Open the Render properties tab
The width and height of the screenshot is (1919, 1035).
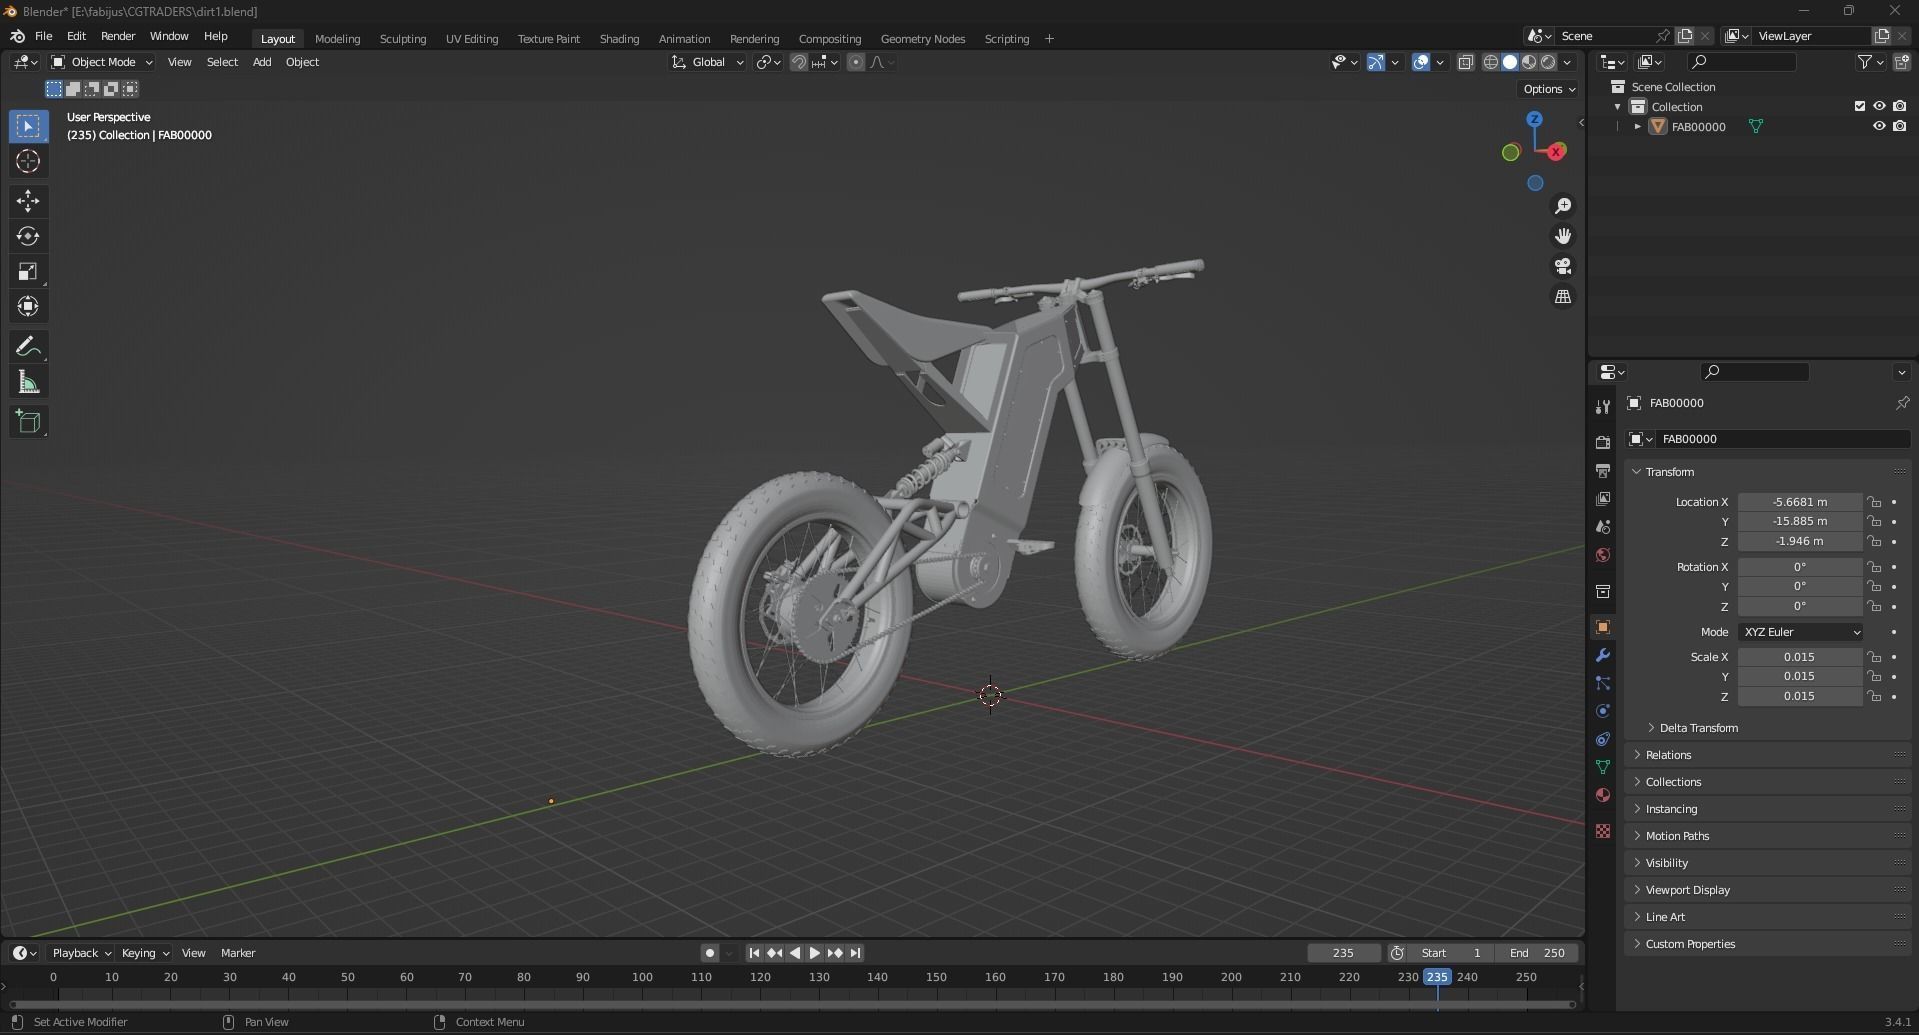click(1603, 442)
